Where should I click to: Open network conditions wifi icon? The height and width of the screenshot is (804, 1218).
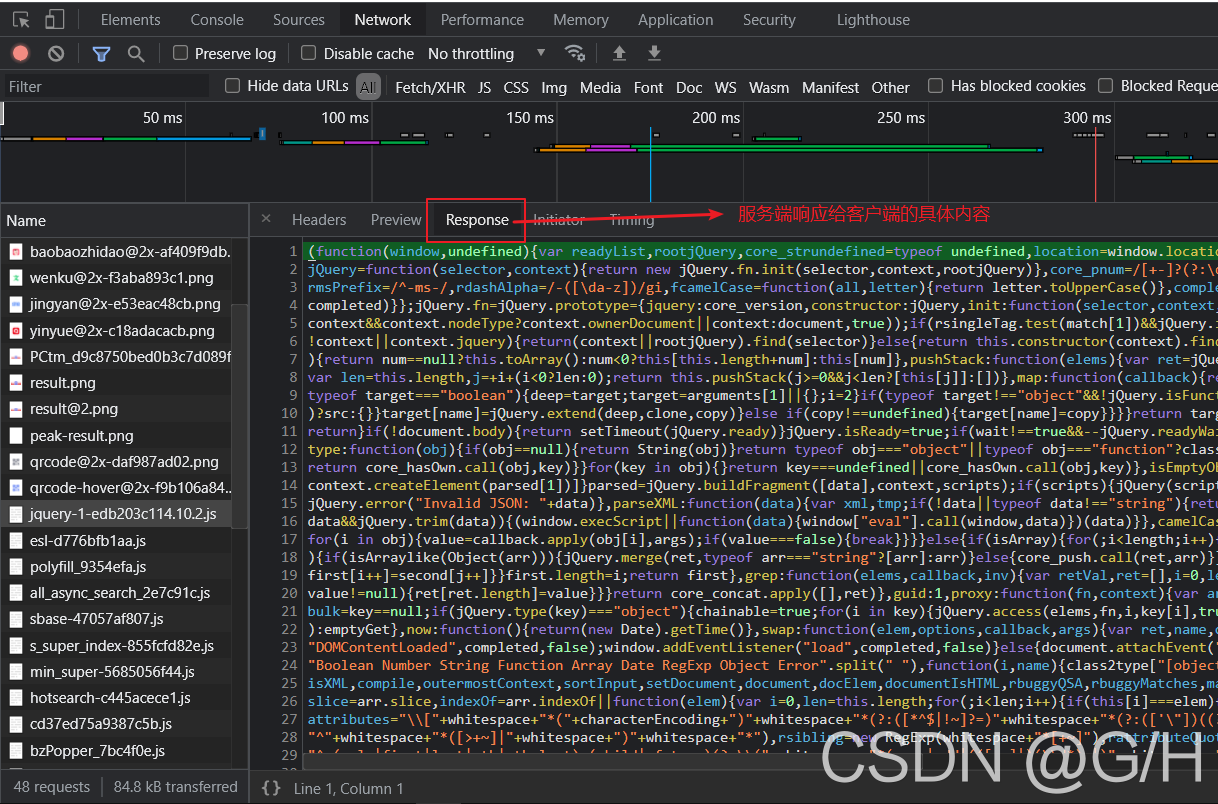[575, 53]
